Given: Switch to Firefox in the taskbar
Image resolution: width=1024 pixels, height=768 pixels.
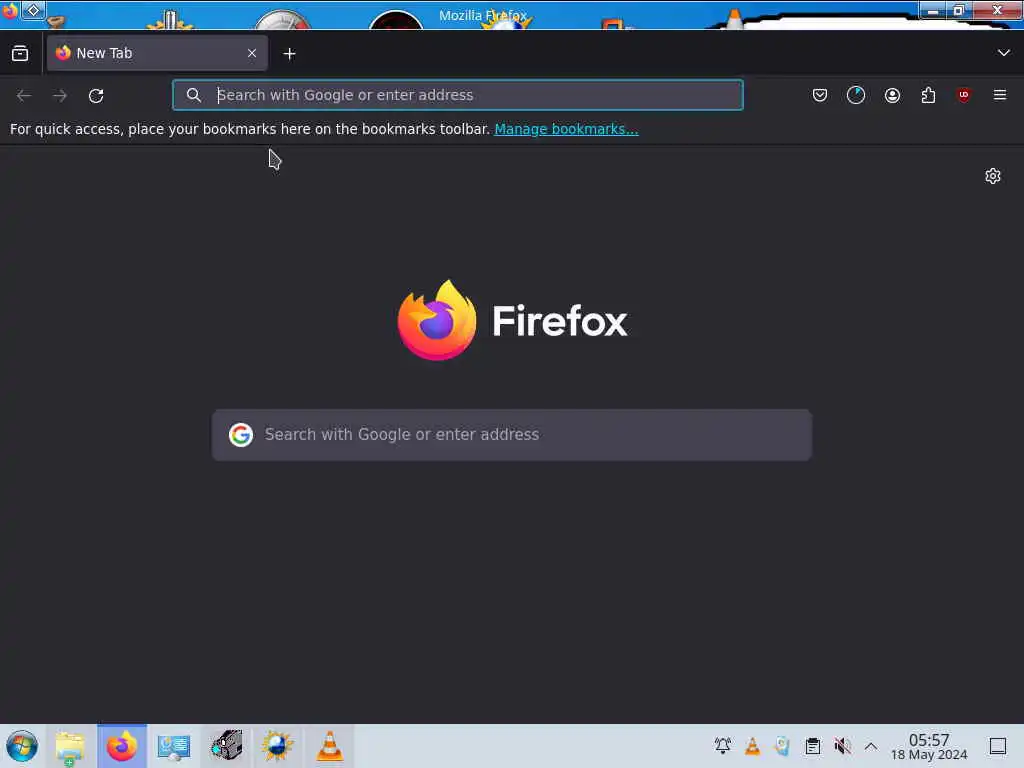Looking at the screenshot, I should [122, 746].
